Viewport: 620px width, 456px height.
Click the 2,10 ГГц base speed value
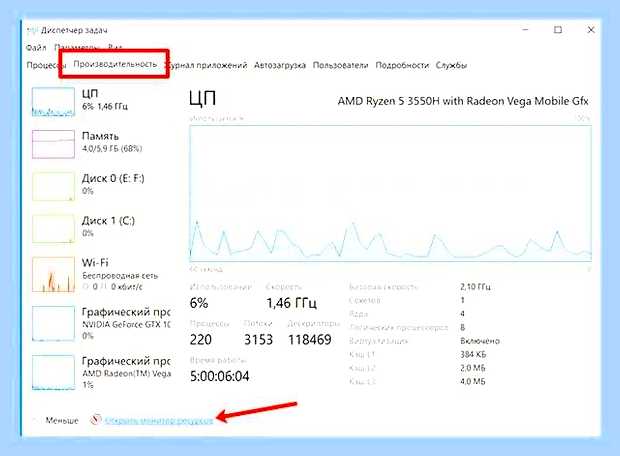[475, 287]
